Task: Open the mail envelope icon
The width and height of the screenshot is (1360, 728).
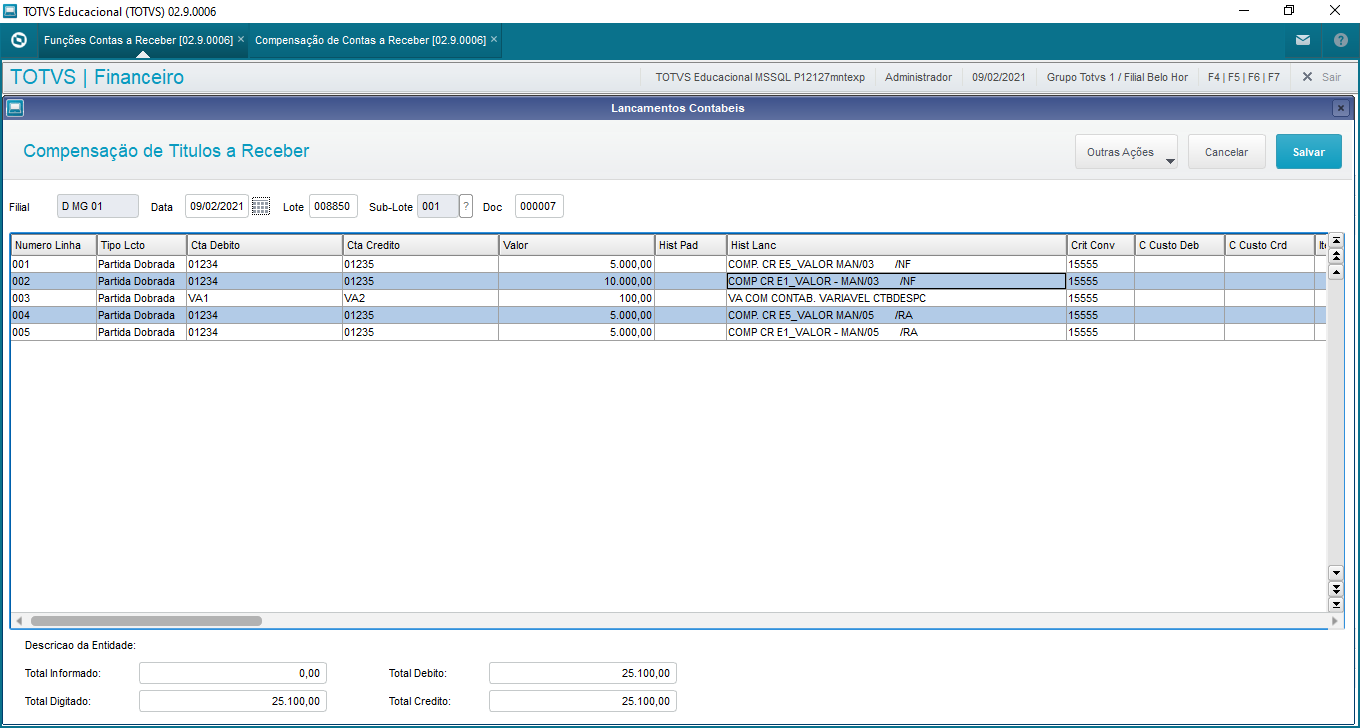Action: pyautogui.click(x=1303, y=41)
